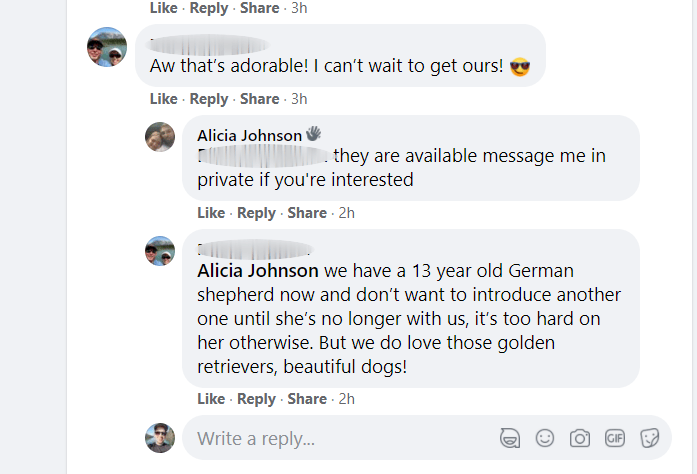Share the German shepherd reply comment
Screen dimensions: 697x474
pos(307,399)
